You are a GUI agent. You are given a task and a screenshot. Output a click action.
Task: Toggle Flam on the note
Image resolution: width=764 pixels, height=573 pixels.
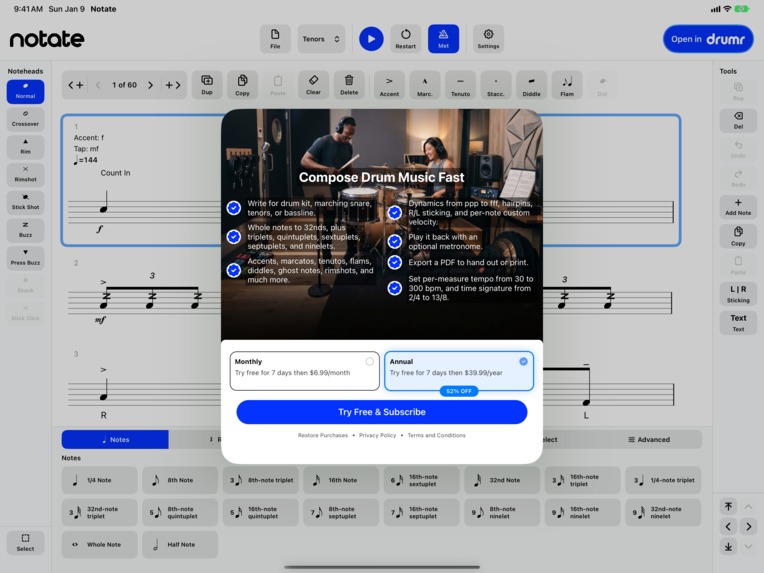[x=567, y=85]
